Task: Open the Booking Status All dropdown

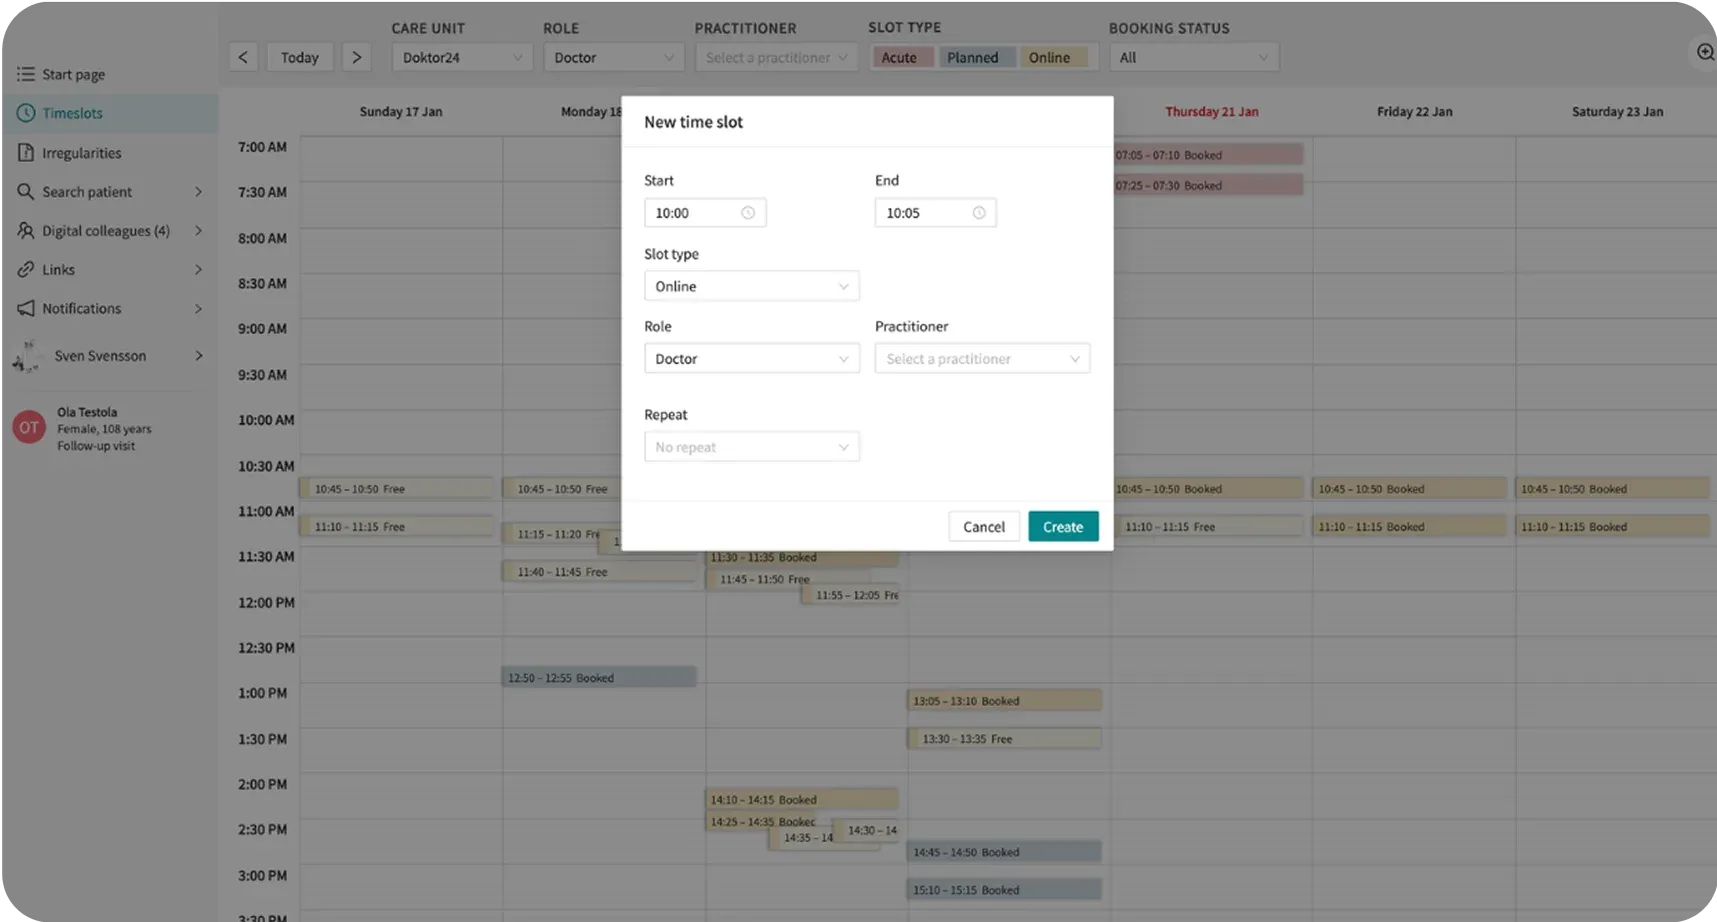Action: coord(1193,58)
